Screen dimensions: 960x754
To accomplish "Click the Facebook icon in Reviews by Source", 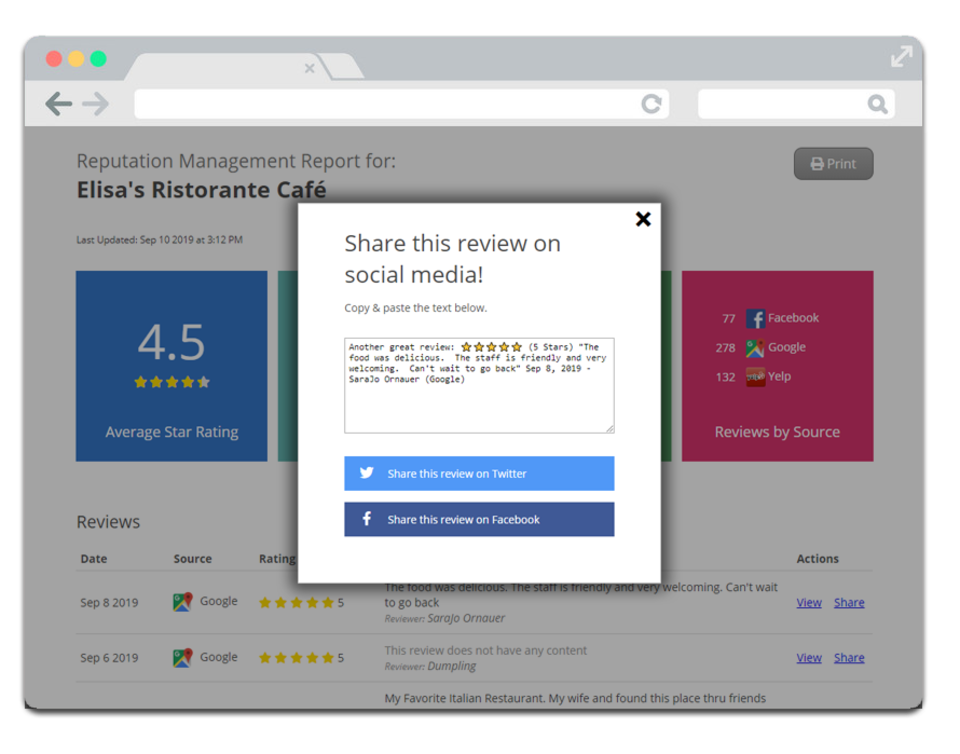I will coord(755,318).
